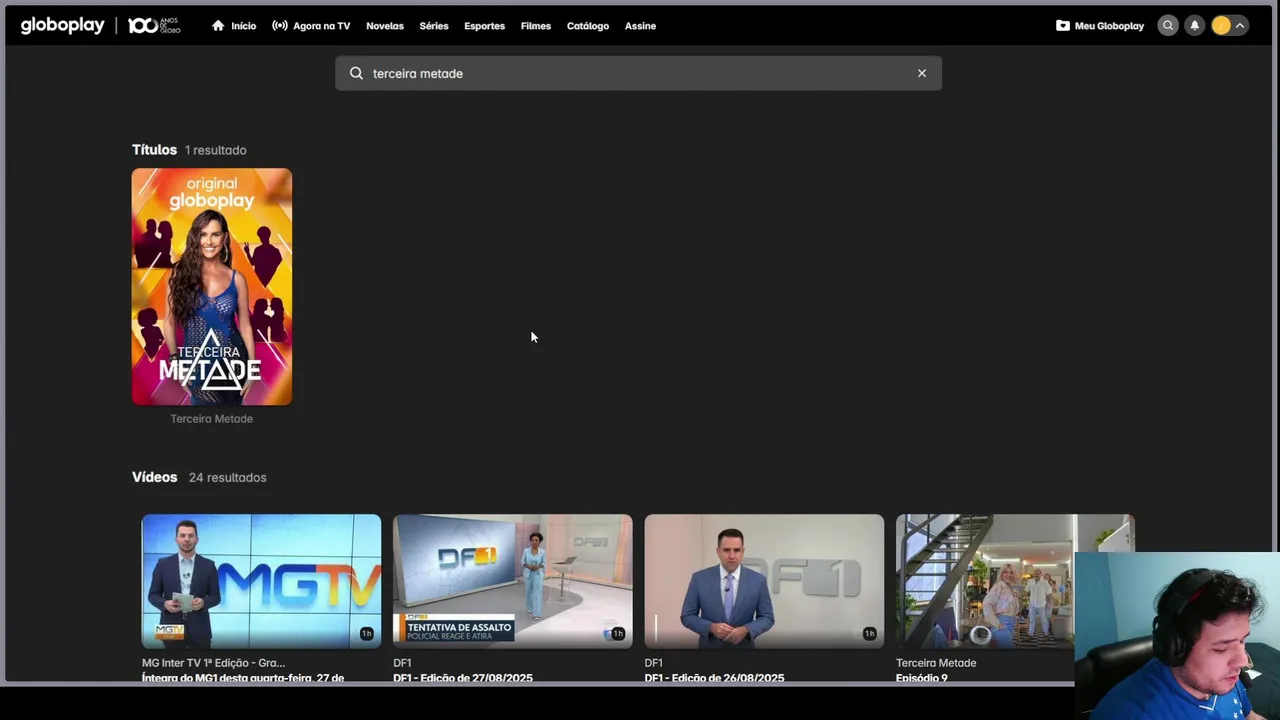Screen dimensions: 1280x720
Task: Open the Novelas menu
Action: 385,26
